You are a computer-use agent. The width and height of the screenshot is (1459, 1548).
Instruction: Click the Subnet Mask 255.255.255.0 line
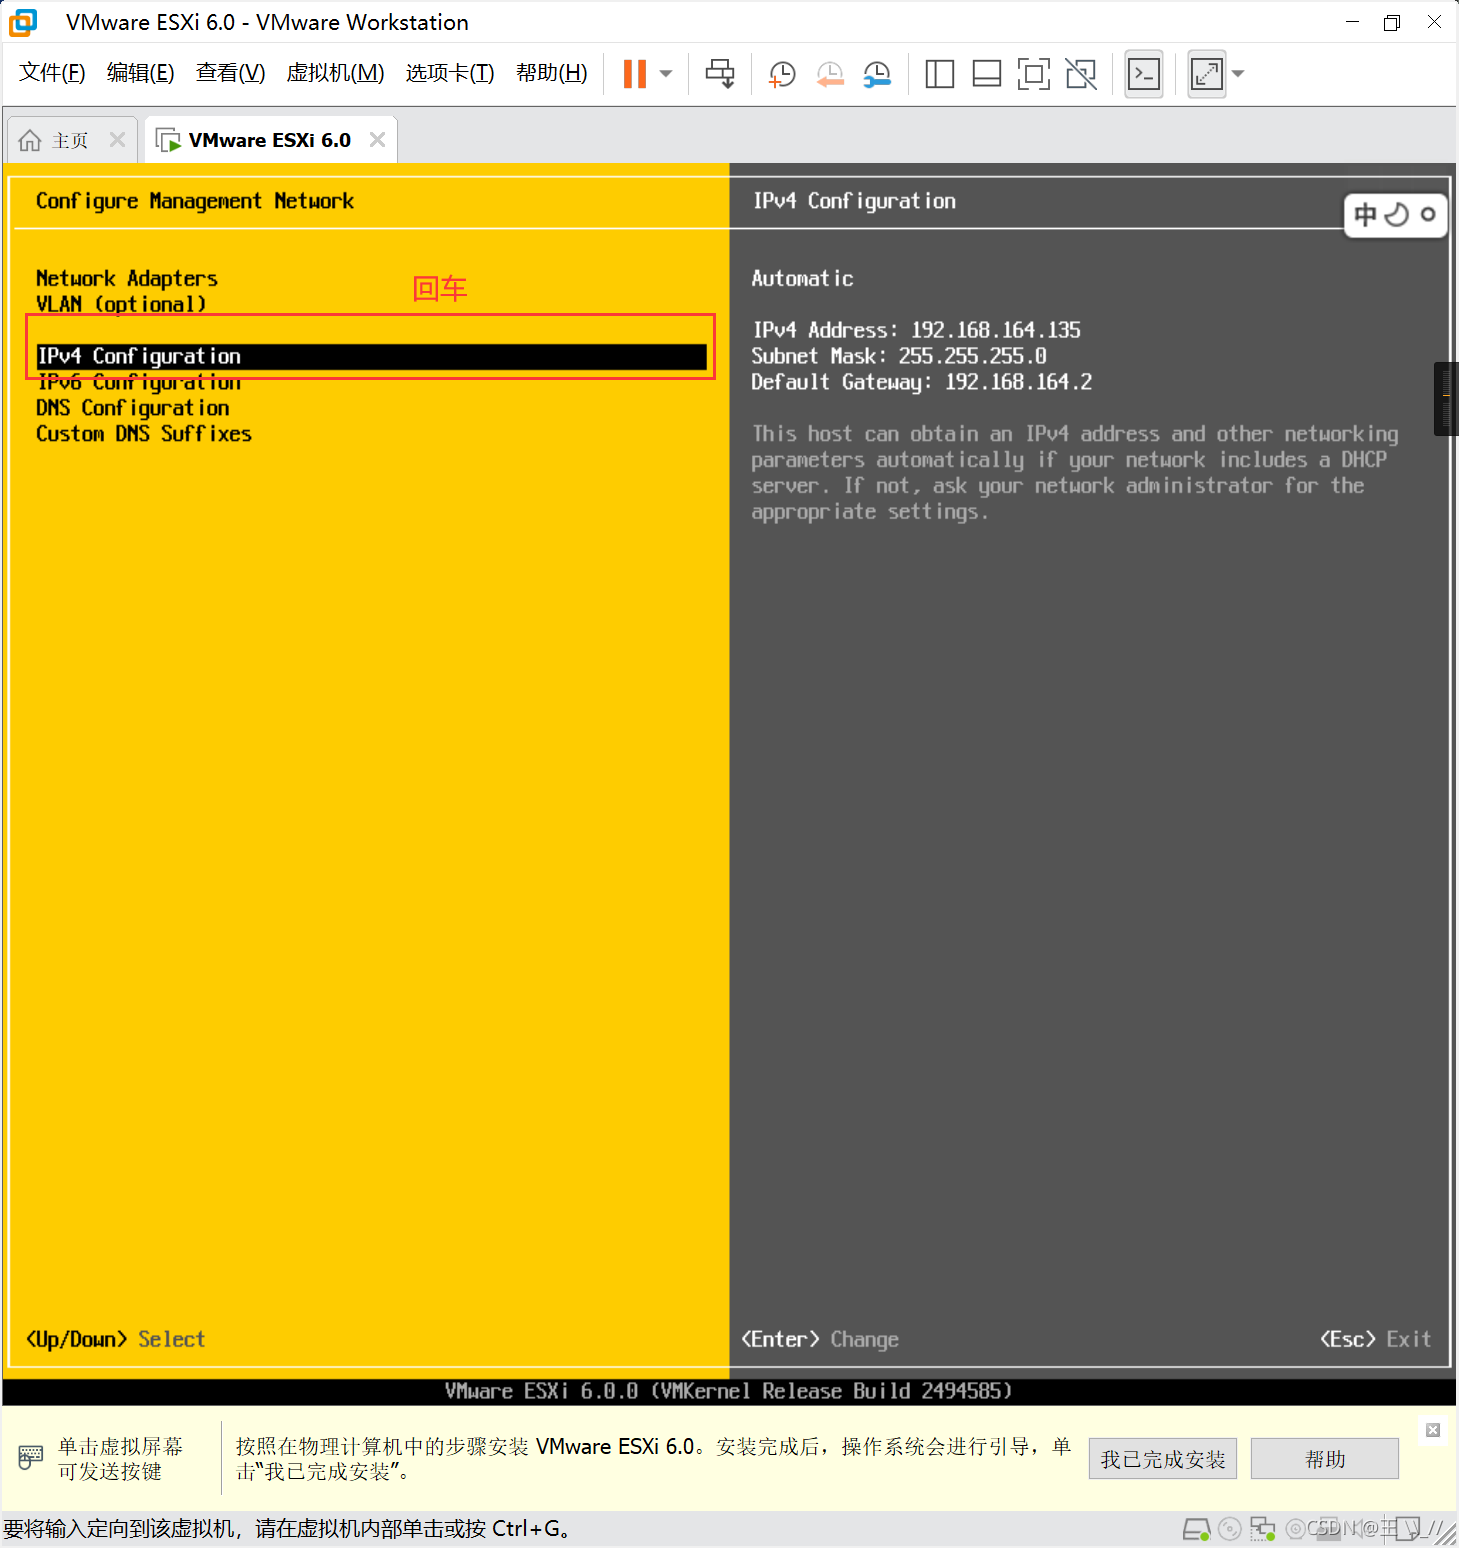pyautogui.click(x=899, y=356)
